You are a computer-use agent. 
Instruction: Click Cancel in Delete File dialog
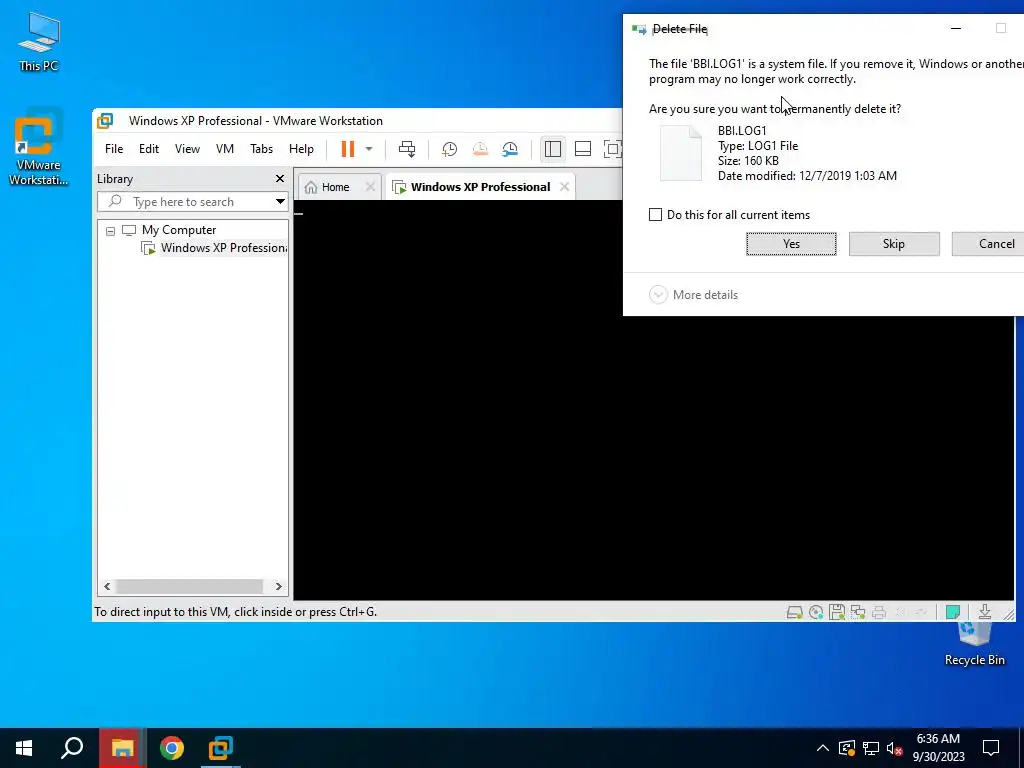(x=988, y=244)
